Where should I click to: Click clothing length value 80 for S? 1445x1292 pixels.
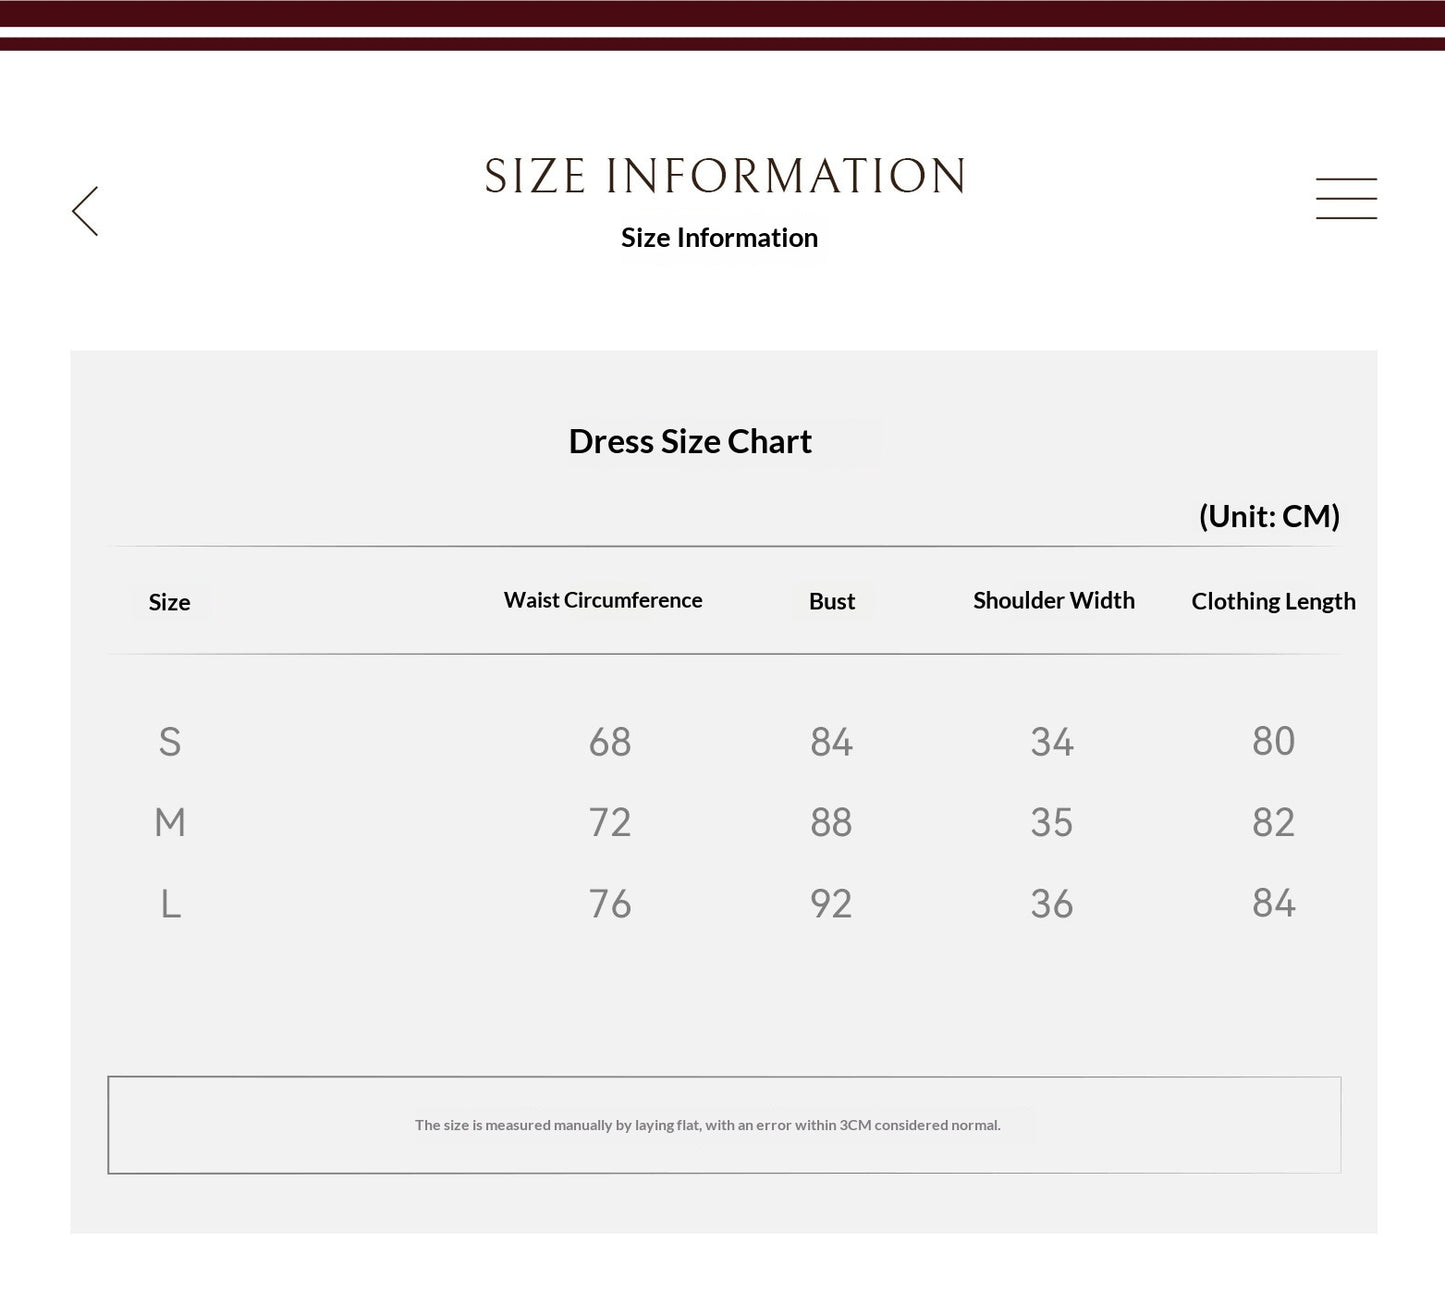click(x=1273, y=741)
